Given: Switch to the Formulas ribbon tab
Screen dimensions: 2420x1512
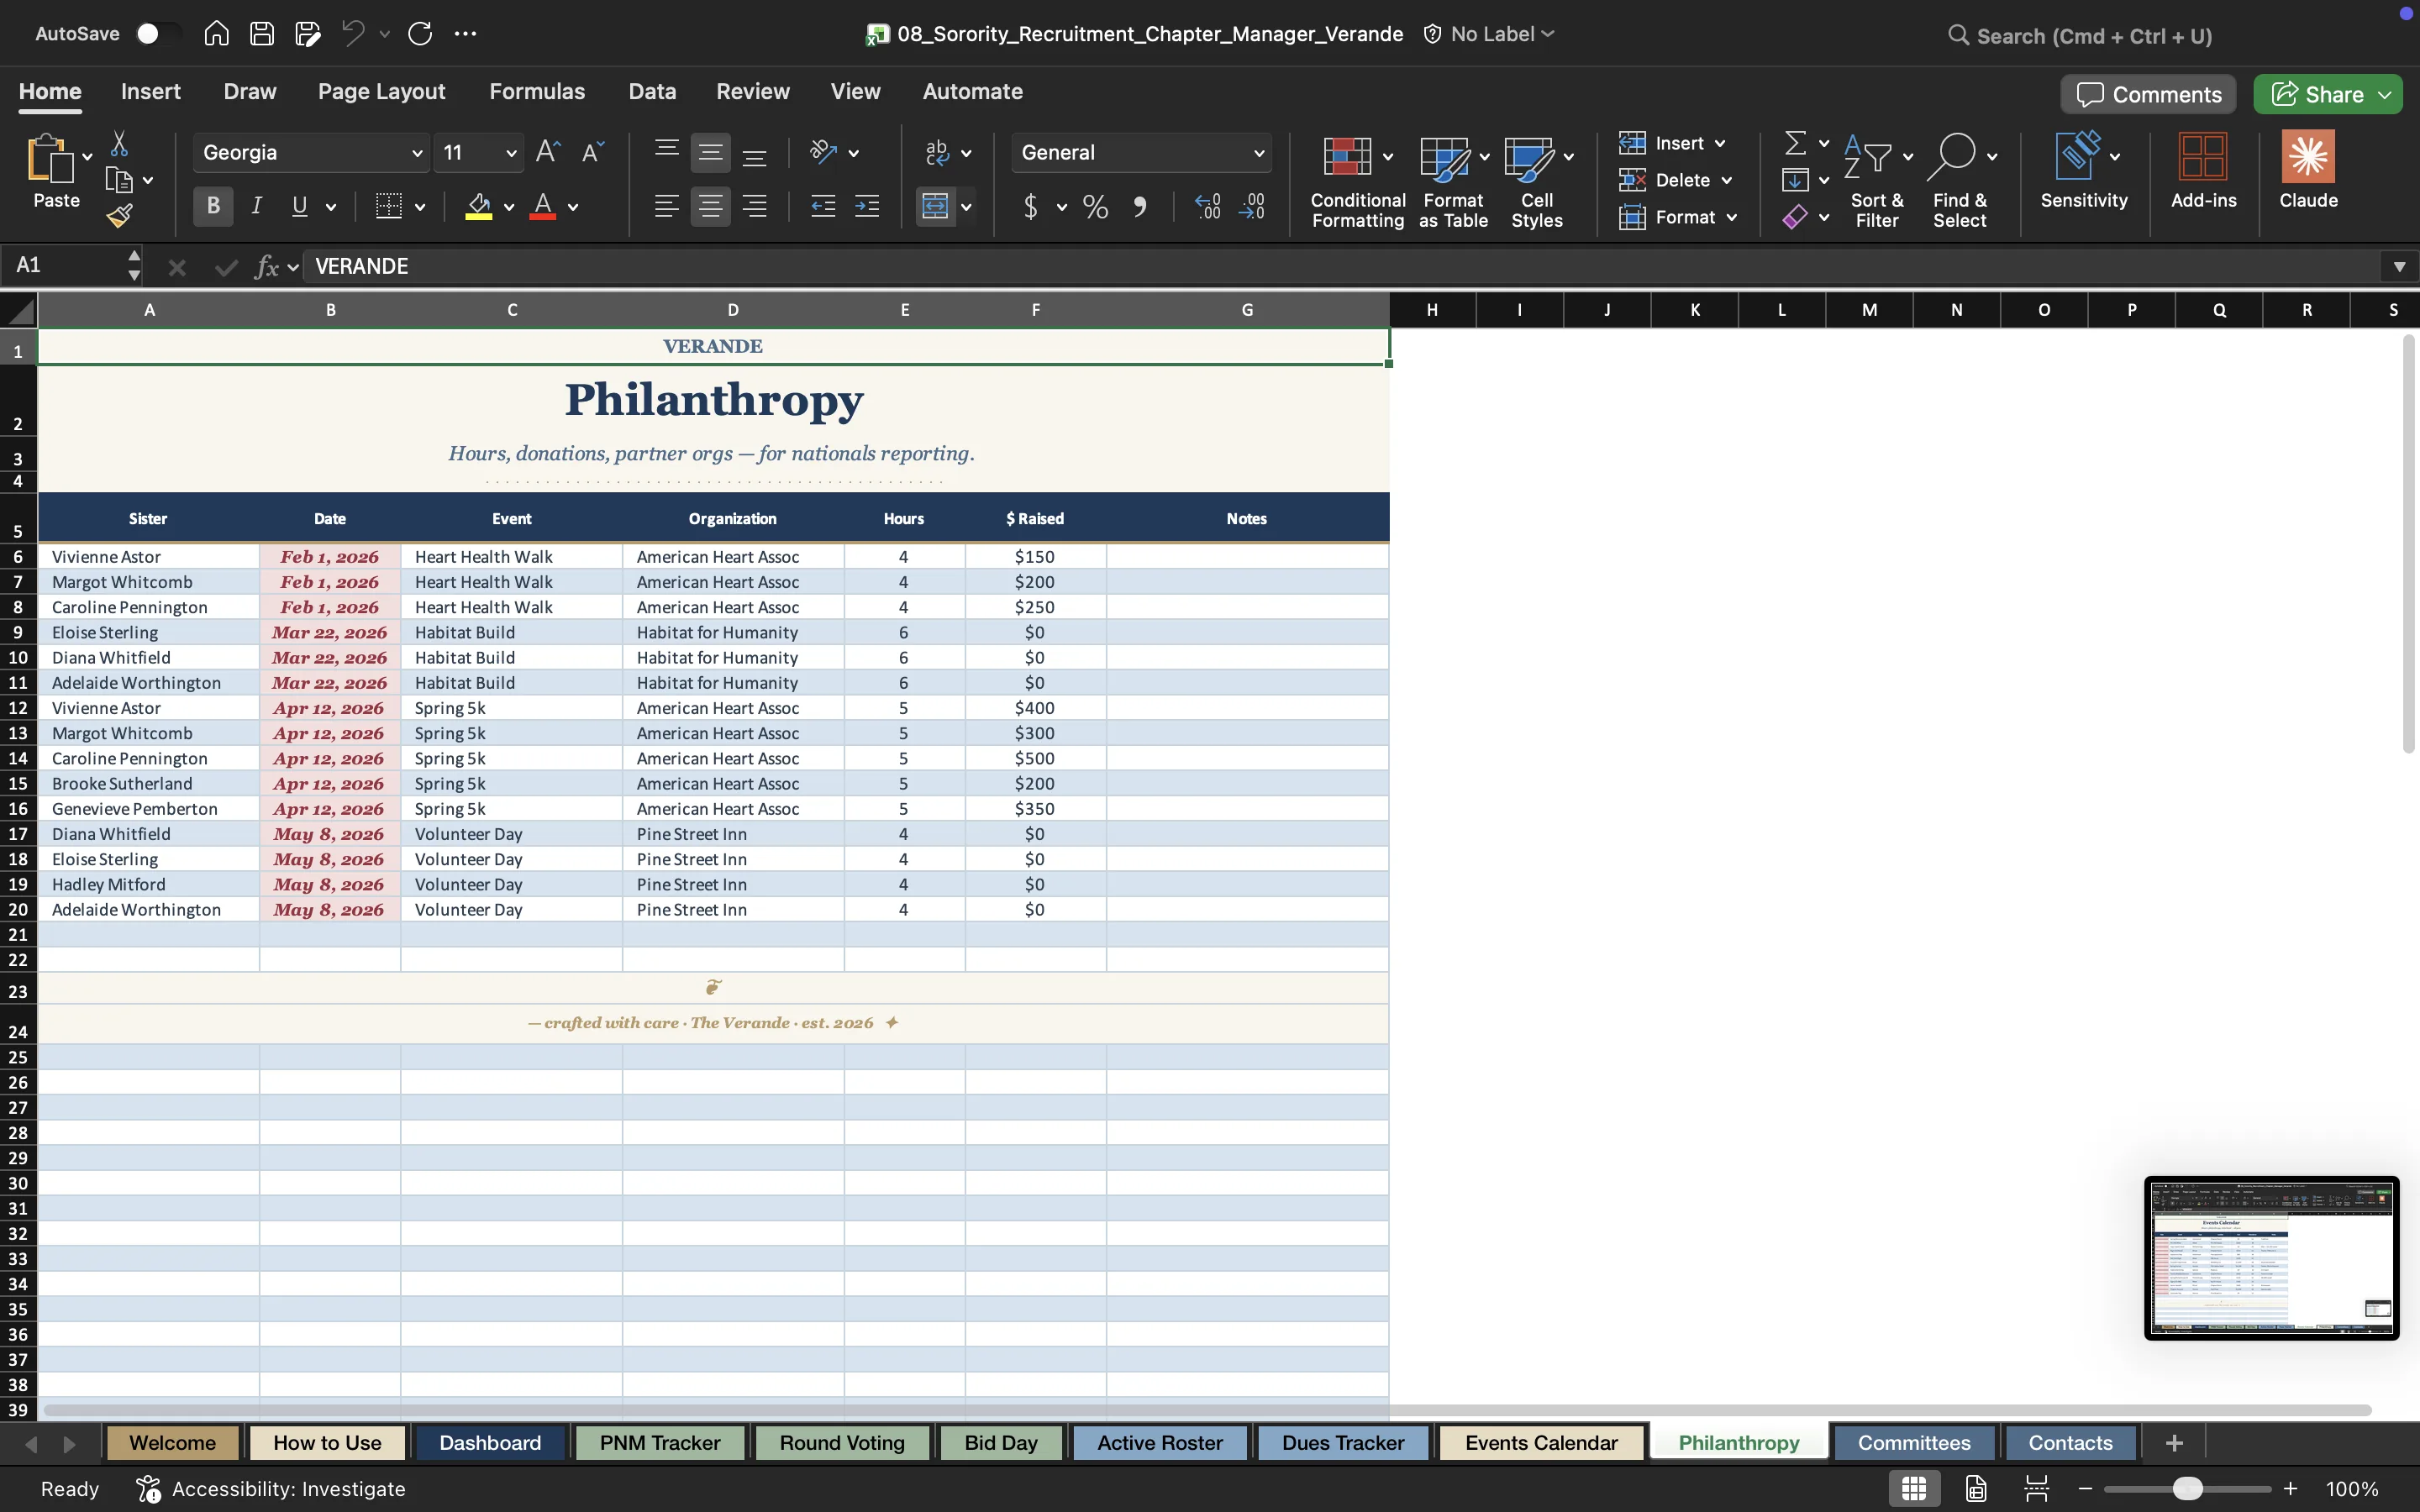Looking at the screenshot, I should (537, 91).
